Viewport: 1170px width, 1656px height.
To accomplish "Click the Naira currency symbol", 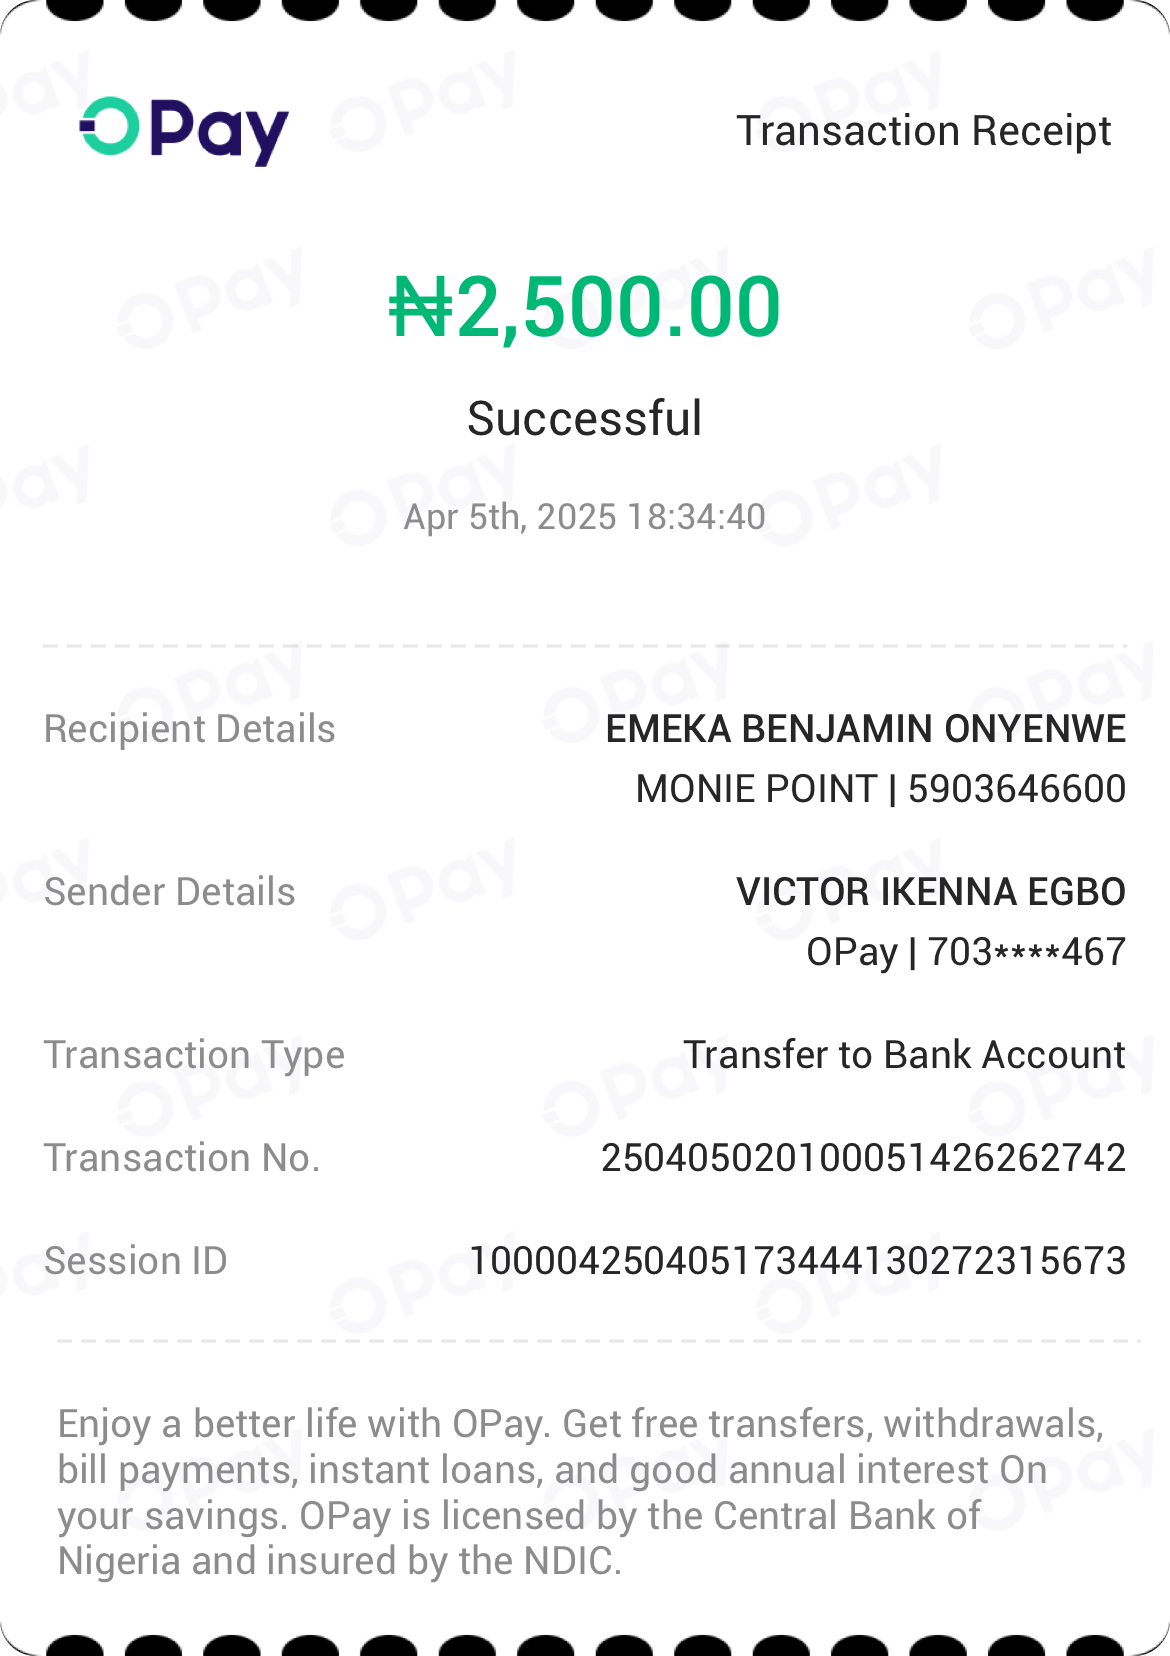I will pos(420,307).
